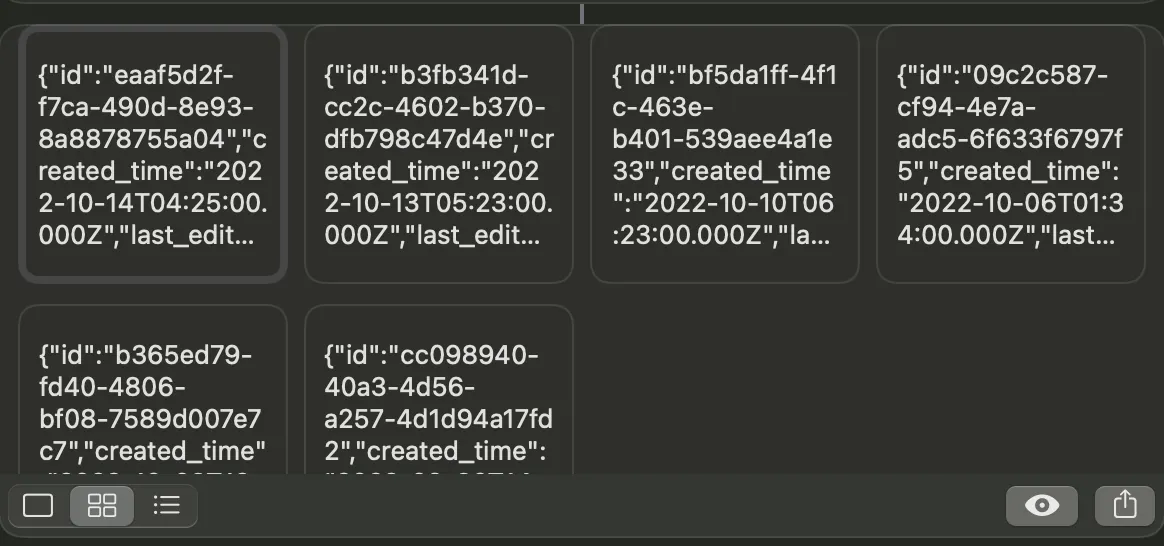Viewport: 1164px width, 546px height.
Task: Toggle the eye preview button
Action: [x=1042, y=506]
